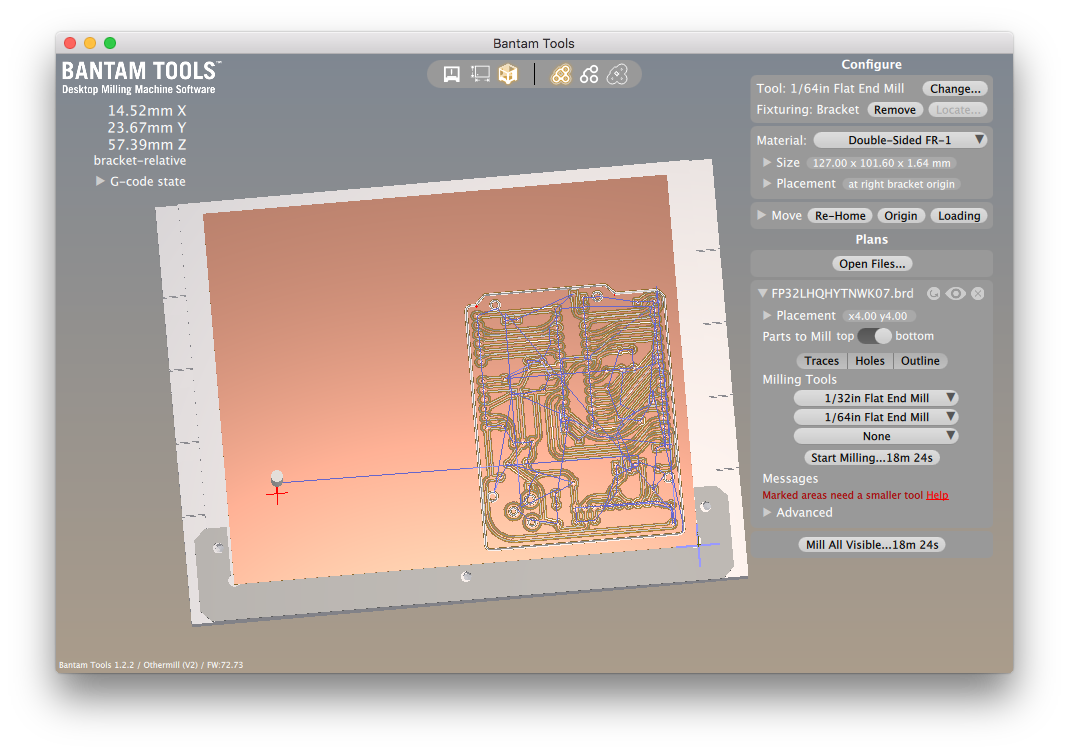The height and width of the screenshot is (753, 1069).
Task: Flip Parts to Mill switch between top and bottom
Action: pos(875,336)
